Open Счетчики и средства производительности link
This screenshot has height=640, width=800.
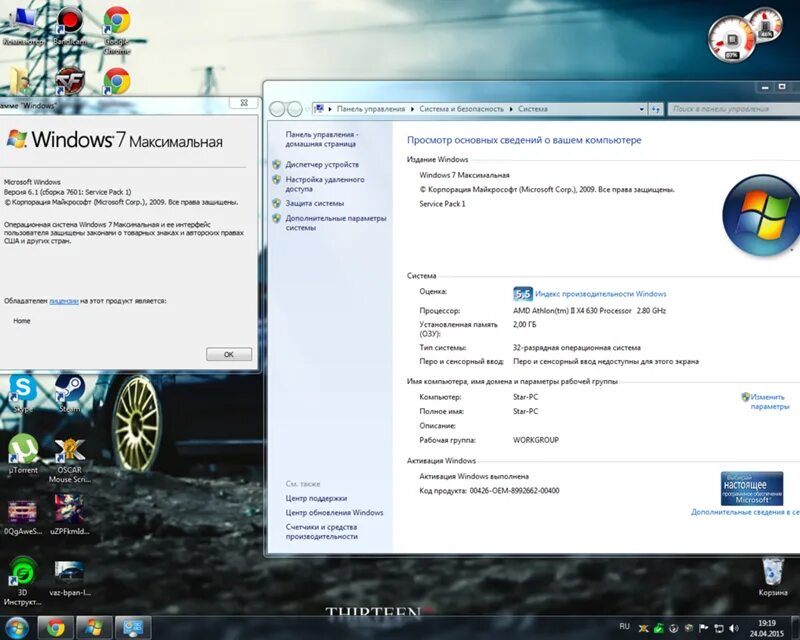(321, 532)
